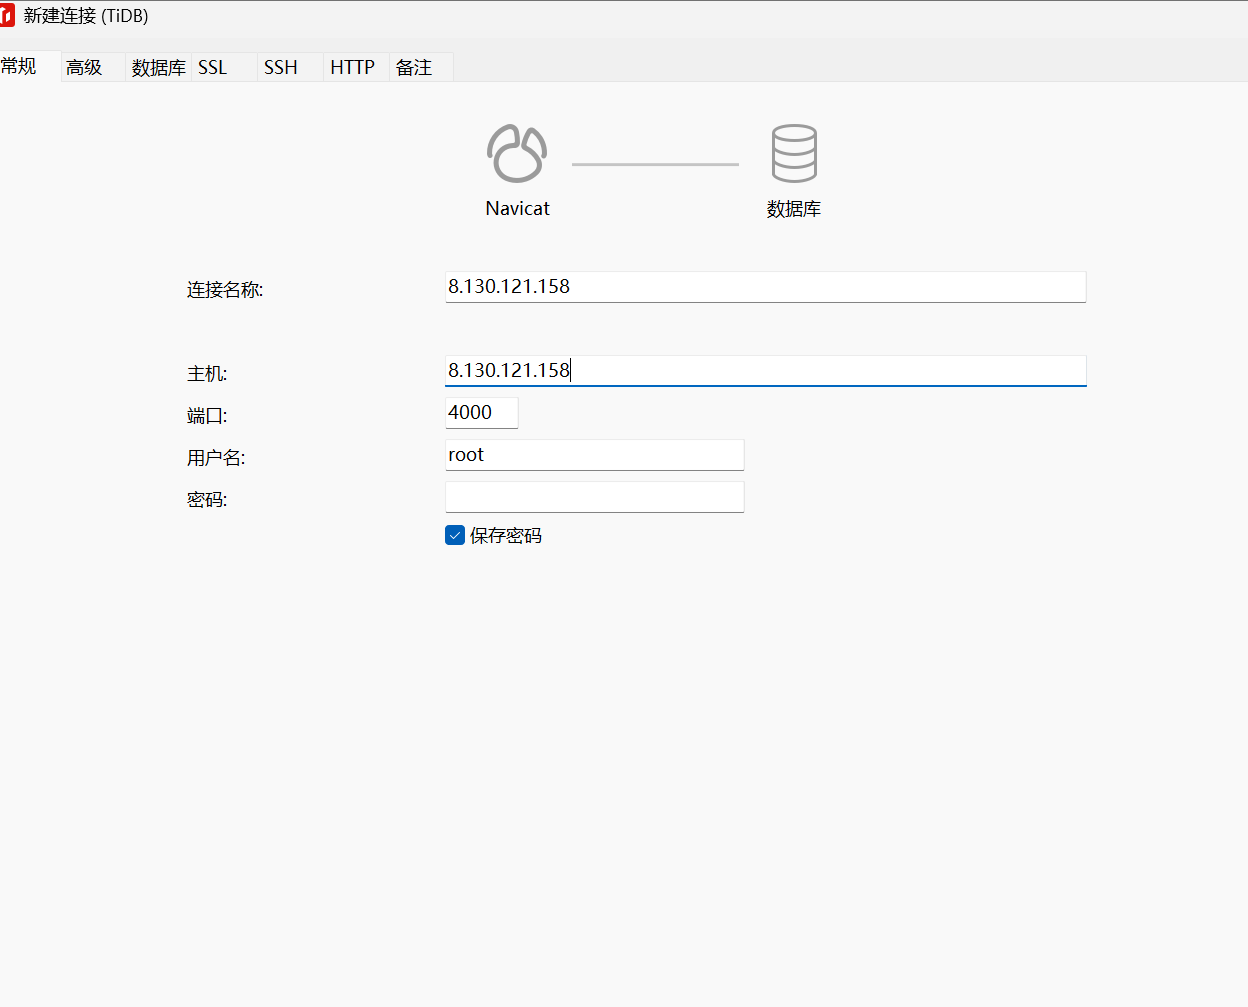Click the 连接名称: label
Viewport: 1248px width, 1007px height.
point(225,290)
